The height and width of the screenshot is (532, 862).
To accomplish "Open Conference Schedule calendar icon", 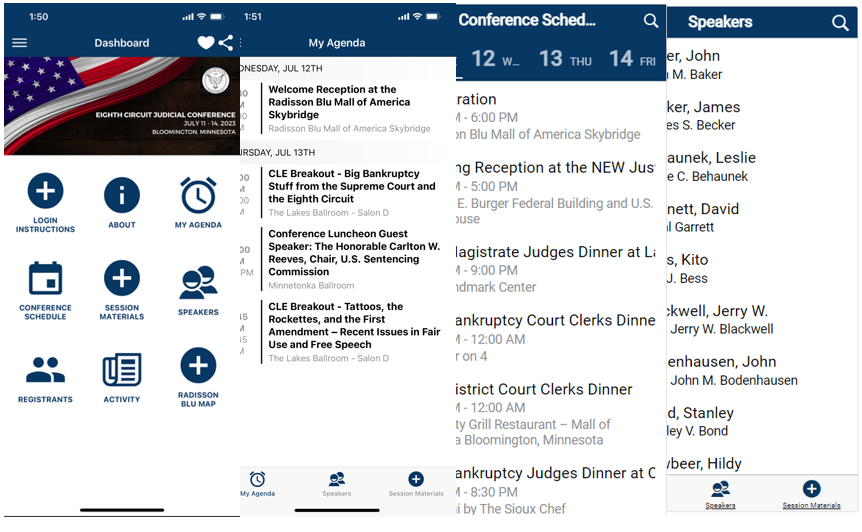I will coord(45,291).
